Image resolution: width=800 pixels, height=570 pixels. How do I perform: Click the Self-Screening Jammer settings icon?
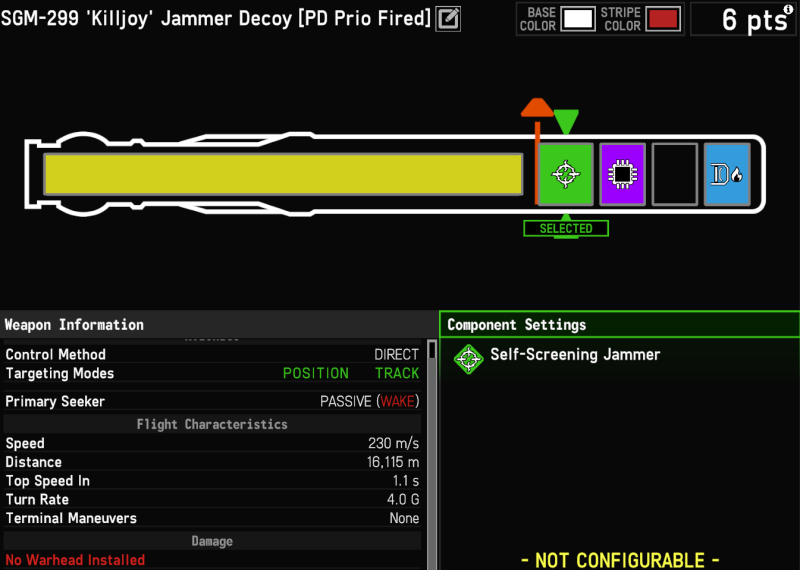pyautogui.click(x=468, y=359)
